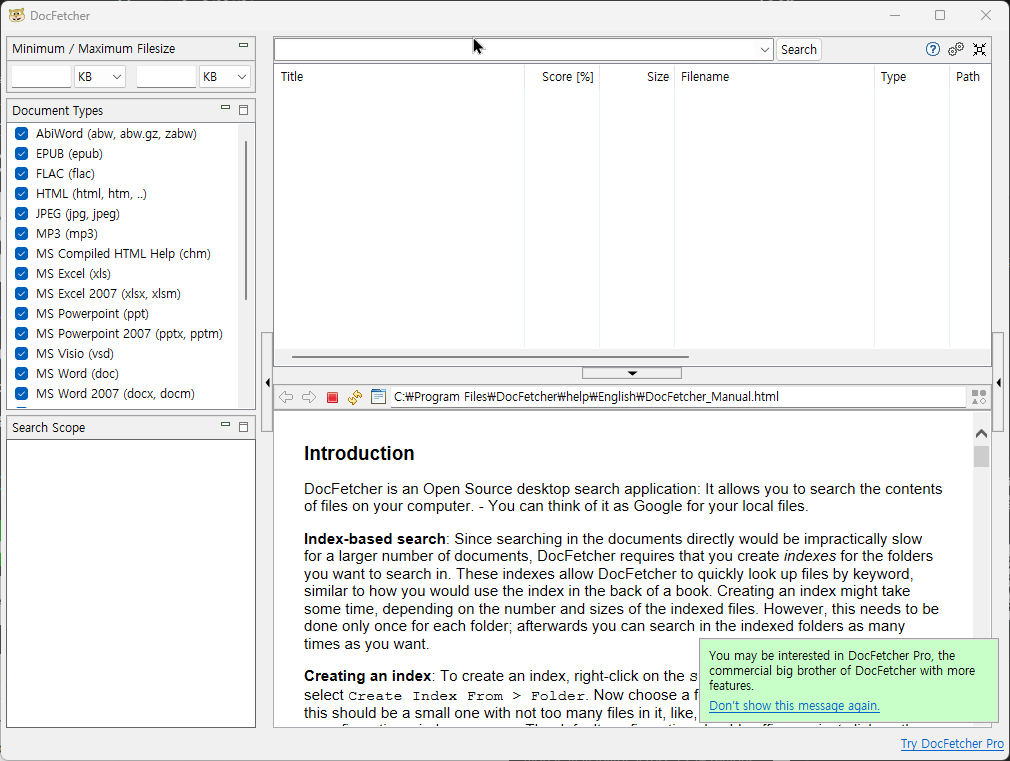Uncheck MS Compiled HTML Help type
Viewport: 1010px width, 761px height.
pos(21,253)
